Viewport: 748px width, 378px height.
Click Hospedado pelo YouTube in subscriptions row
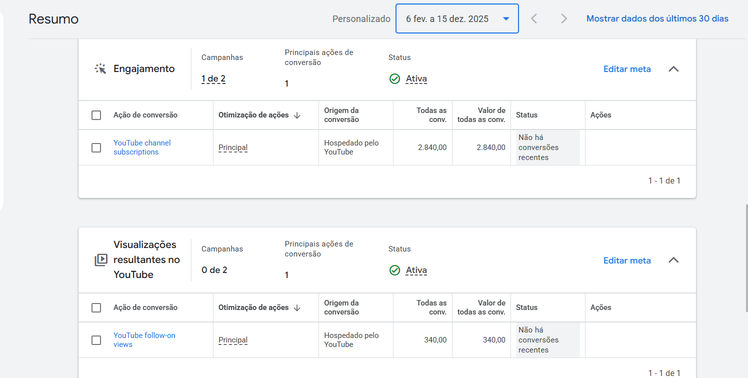(x=351, y=147)
